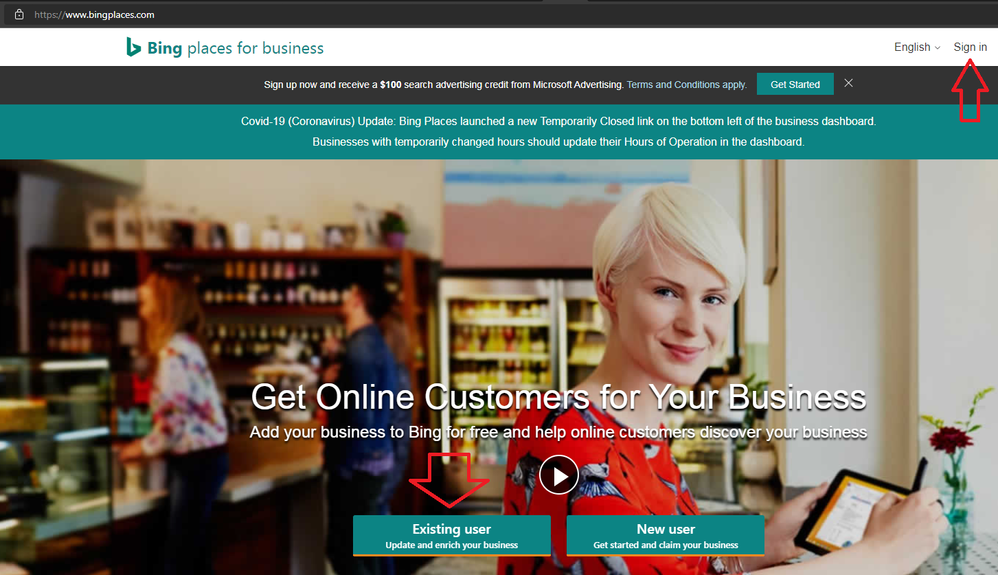This screenshot has height=575, width=998.
Task: Click the language dropdown chevron arrow
Action: pos(937,48)
